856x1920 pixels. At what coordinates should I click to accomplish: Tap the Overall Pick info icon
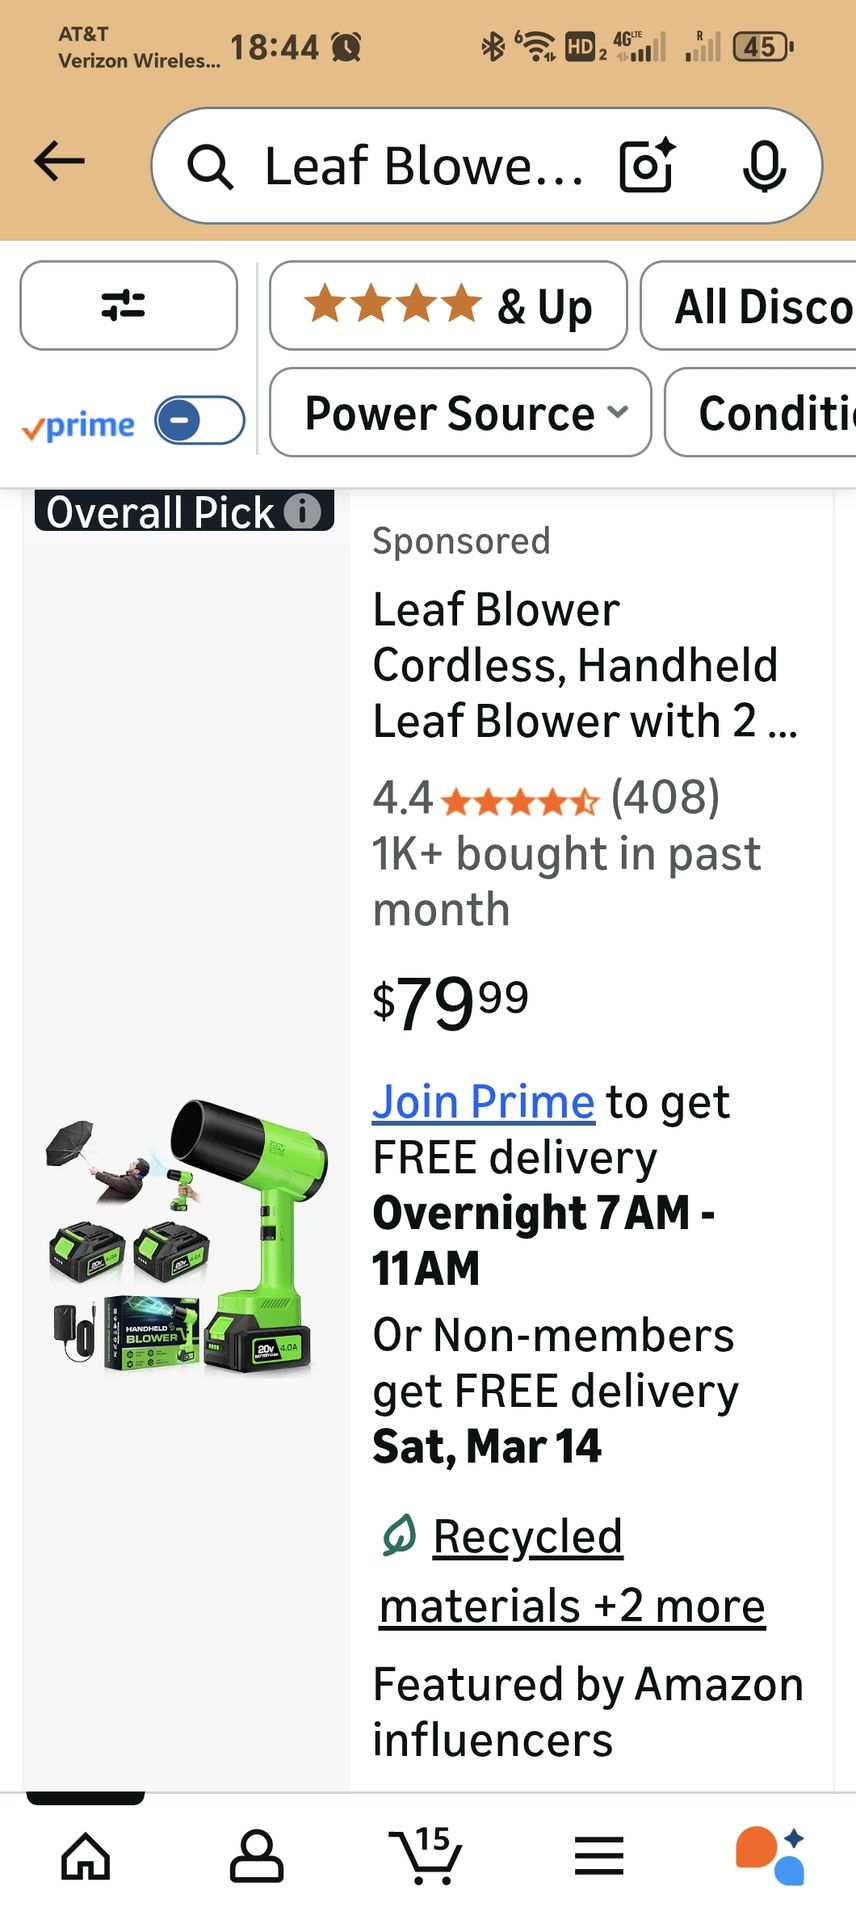[302, 511]
